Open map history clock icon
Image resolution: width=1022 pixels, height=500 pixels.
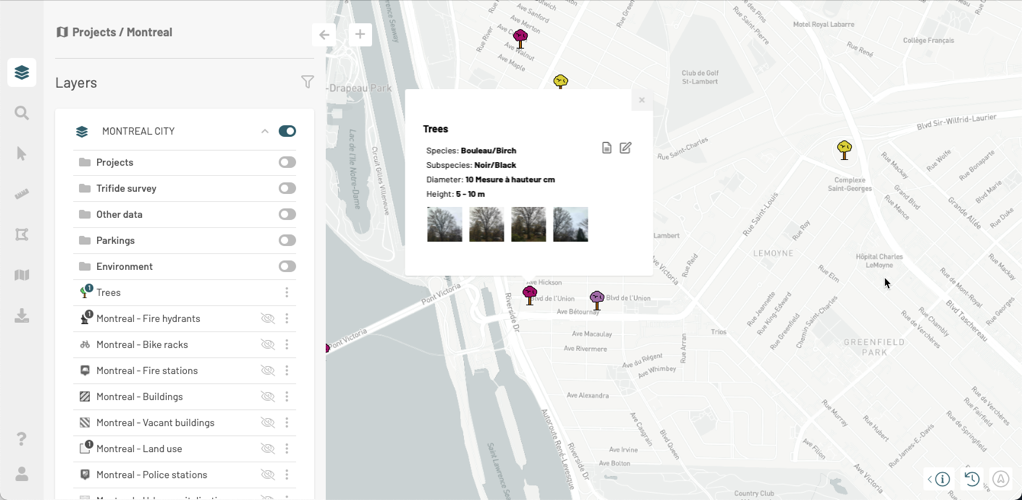[x=971, y=479]
